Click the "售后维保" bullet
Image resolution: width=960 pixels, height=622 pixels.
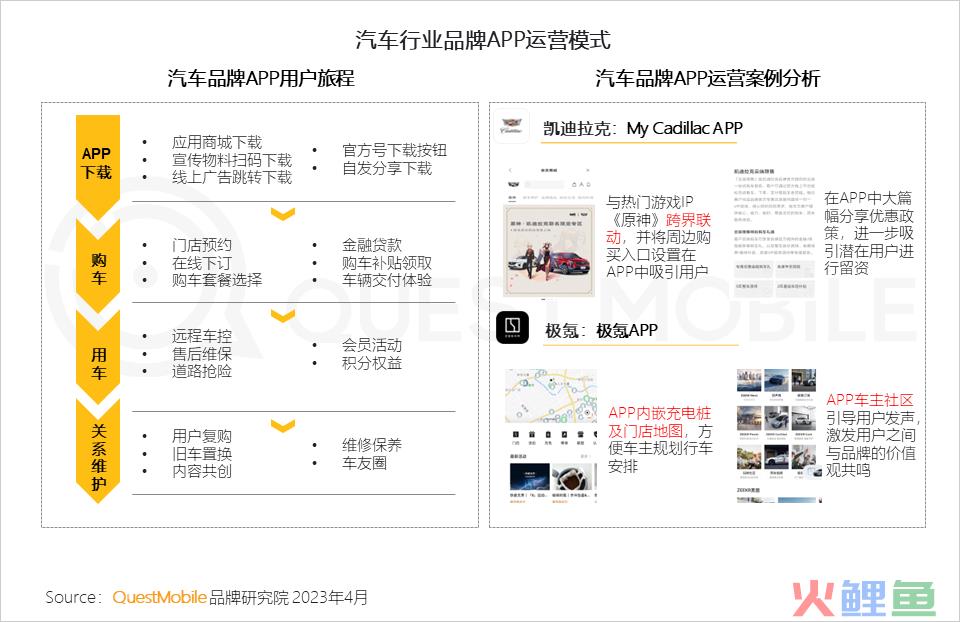click(x=201, y=354)
